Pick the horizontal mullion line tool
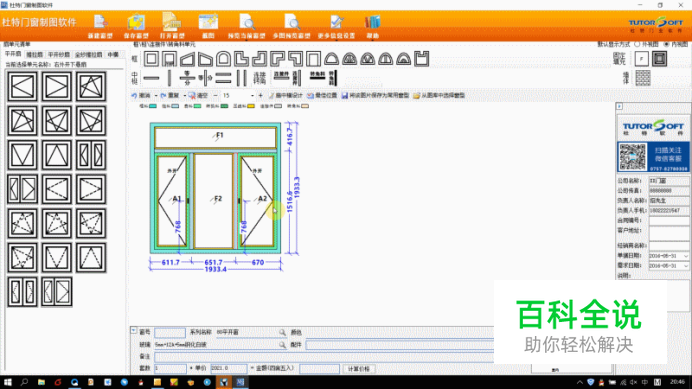The width and height of the screenshot is (692, 389). 151,79
